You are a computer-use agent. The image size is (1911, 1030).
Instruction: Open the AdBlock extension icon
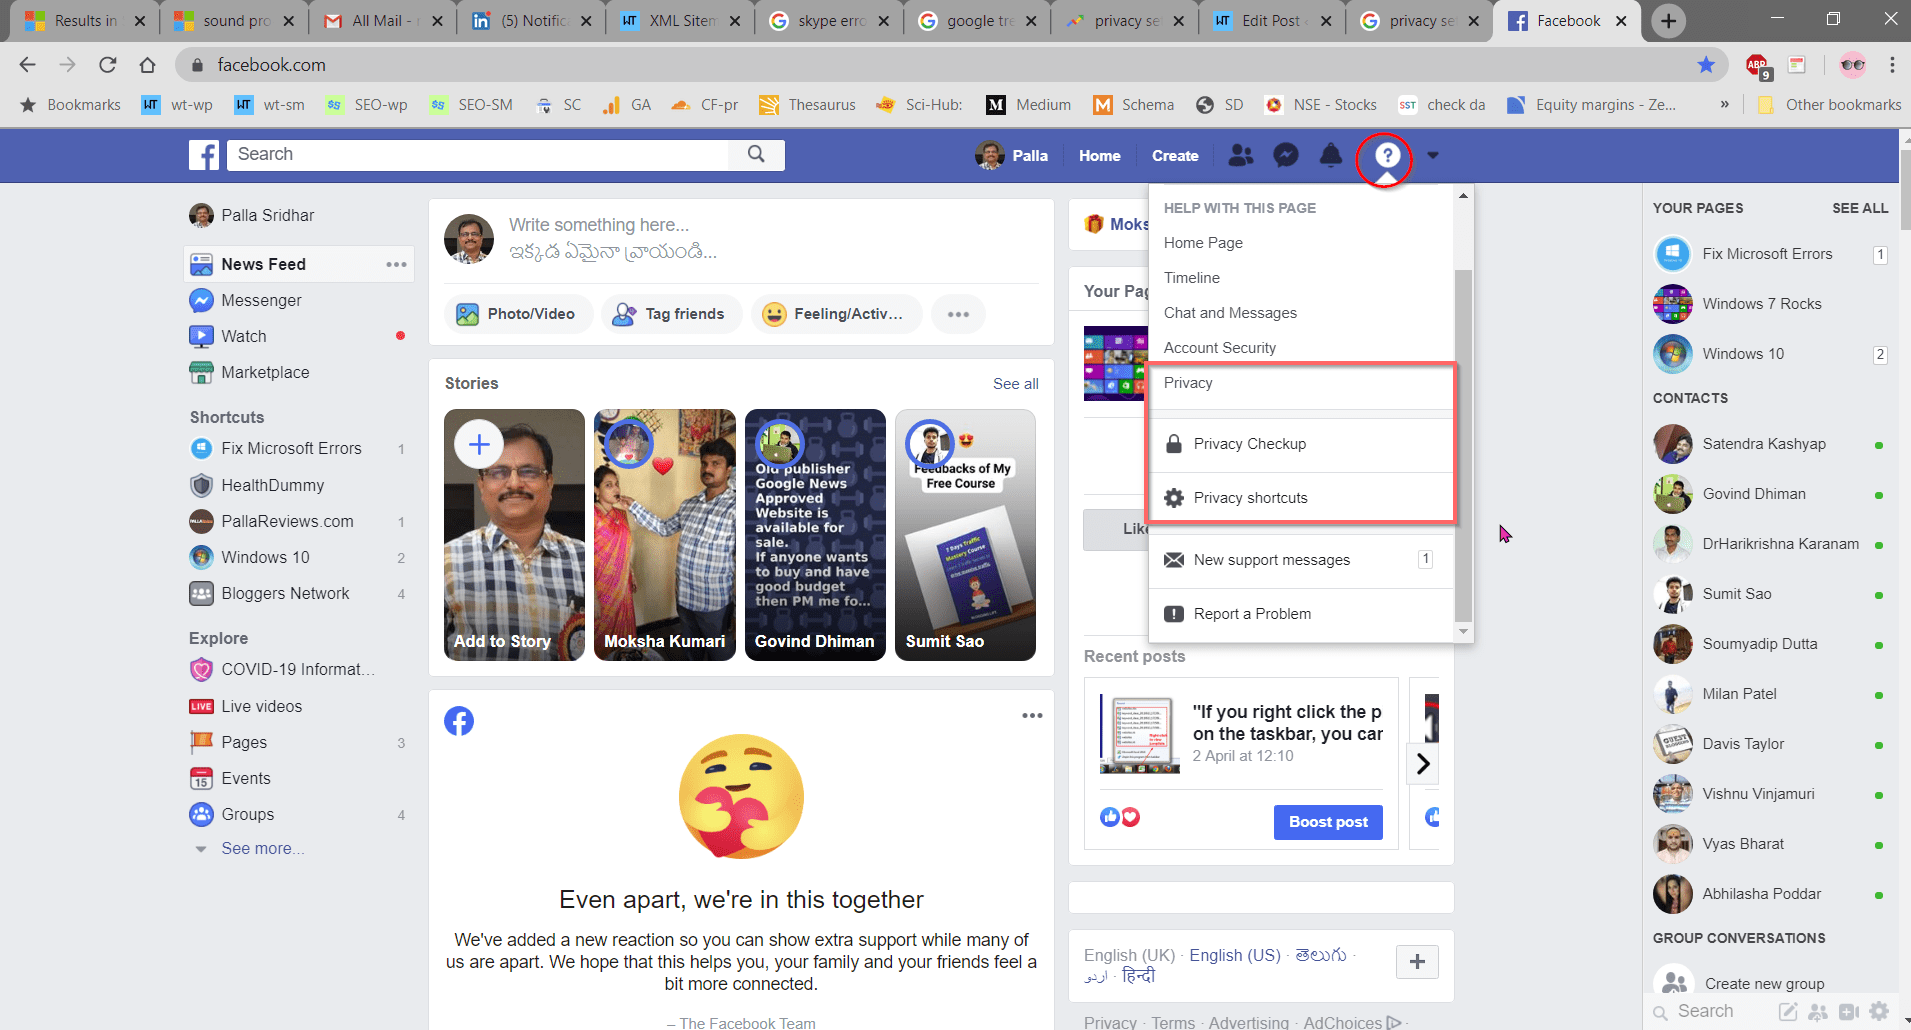tap(1757, 66)
